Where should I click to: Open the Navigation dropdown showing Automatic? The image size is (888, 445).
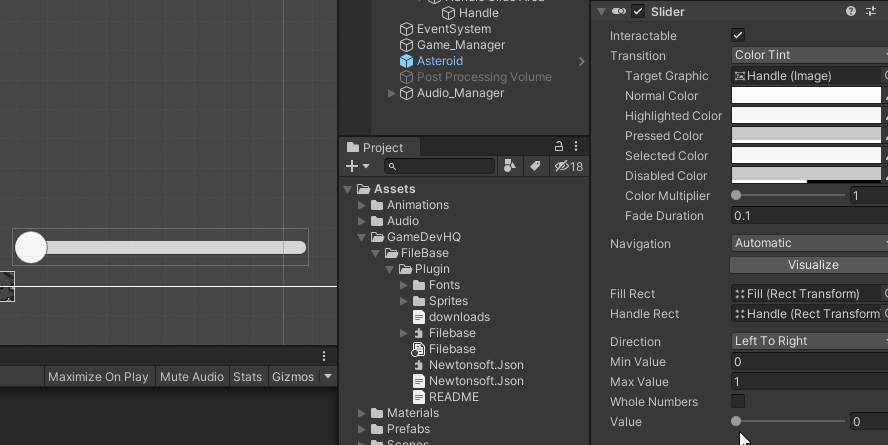pyautogui.click(x=810, y=243)
